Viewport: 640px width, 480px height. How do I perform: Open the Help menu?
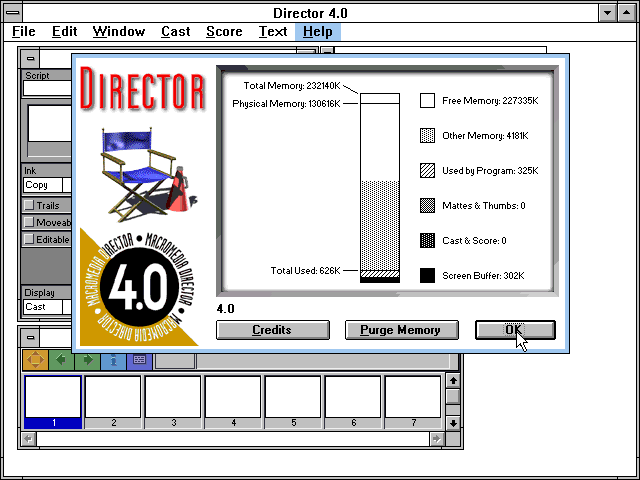click(318, 31)
